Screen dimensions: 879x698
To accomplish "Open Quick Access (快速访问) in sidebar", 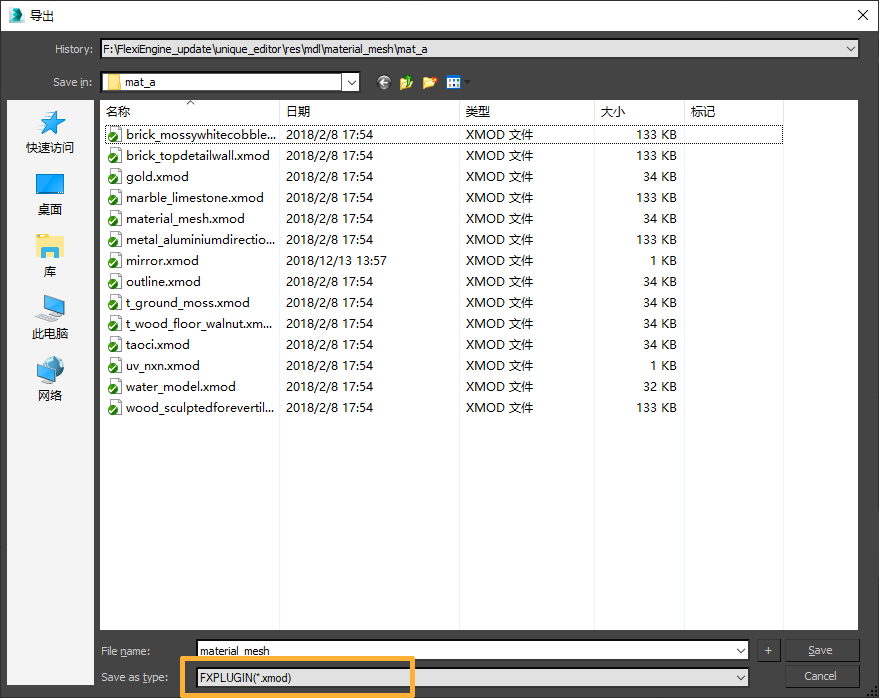I will 50,132.
